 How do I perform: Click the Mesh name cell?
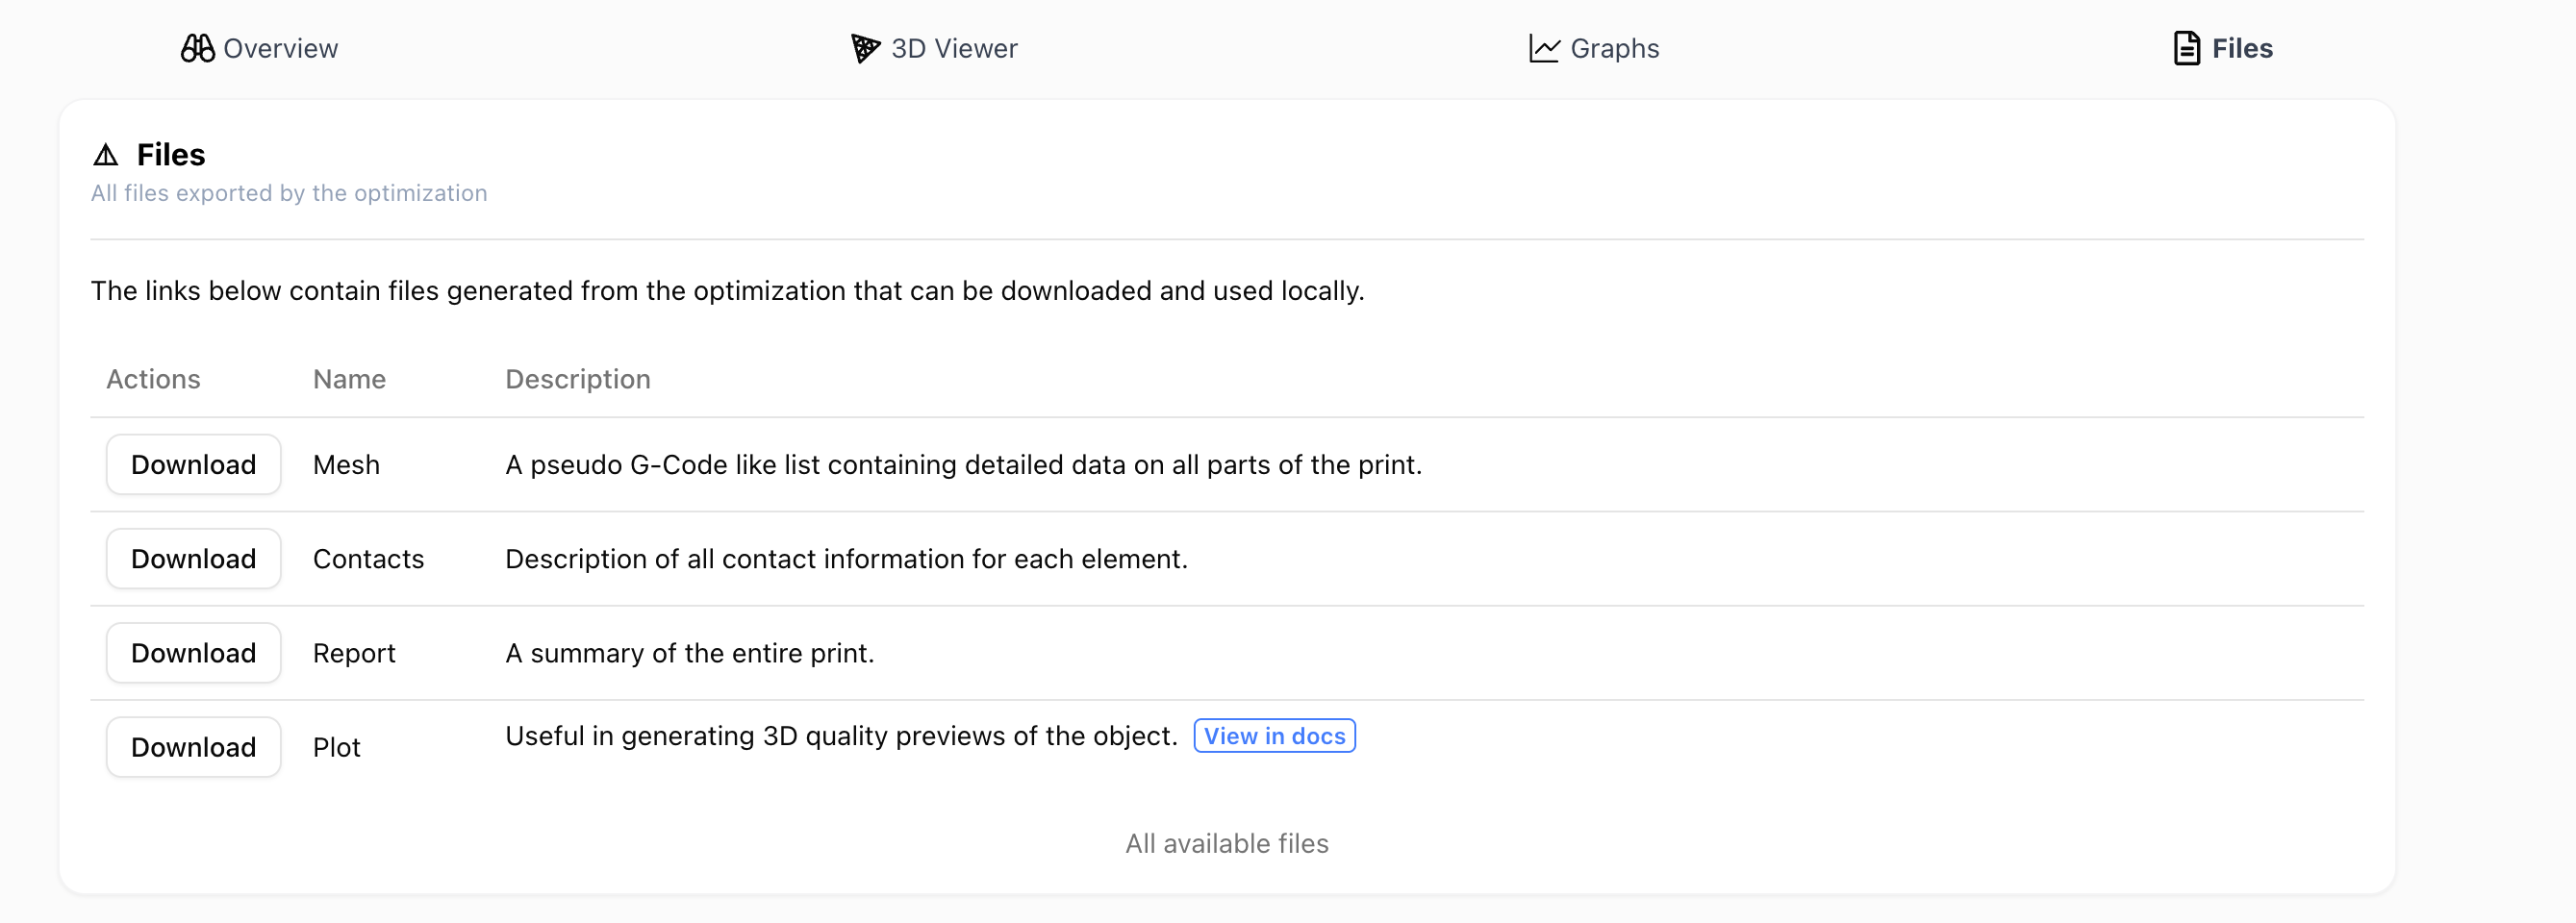click(x=347, y=464)
